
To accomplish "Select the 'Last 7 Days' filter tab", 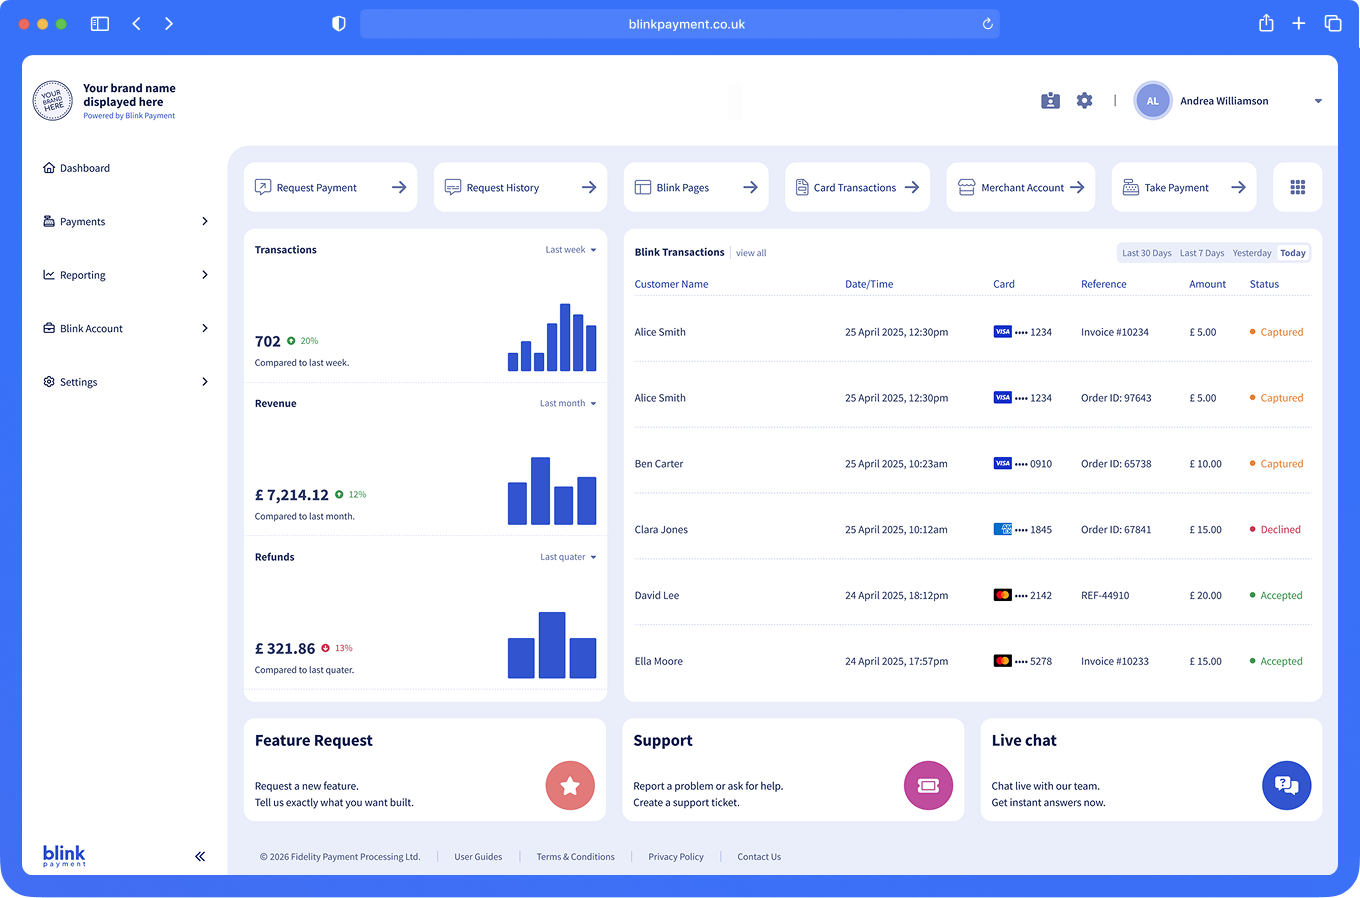I will pos(1201,253).
